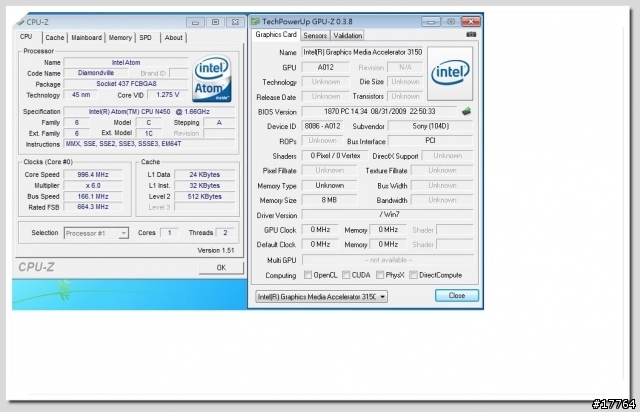640x412 pixels.
Task: Open the Validation tab in GPU-Z
Action: point(347,36)
